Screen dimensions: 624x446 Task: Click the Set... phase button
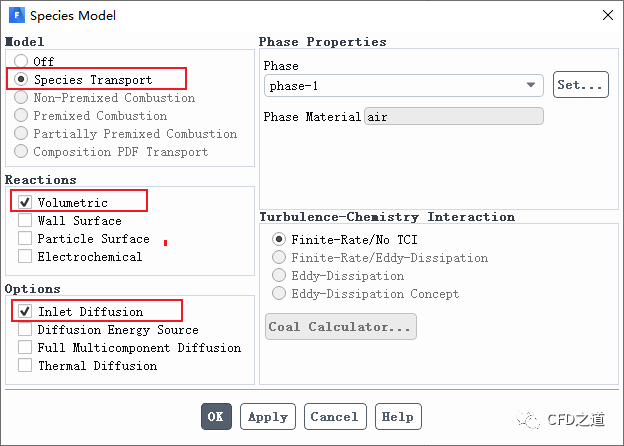point(580,85)
